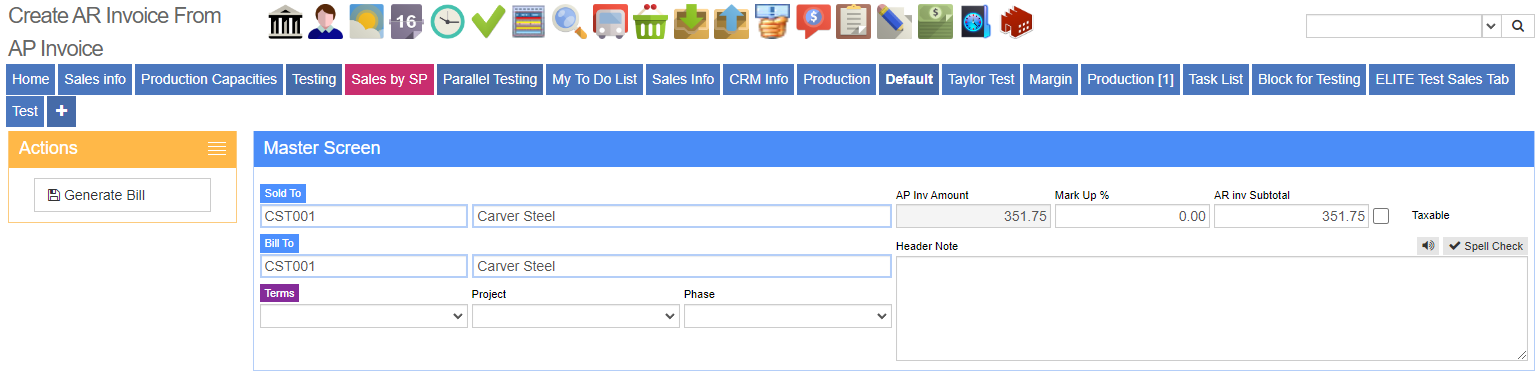Focus the Mark Up % field
Image resolution: width=1539 pixels, height=375 pixels.
pos(1132,216)
